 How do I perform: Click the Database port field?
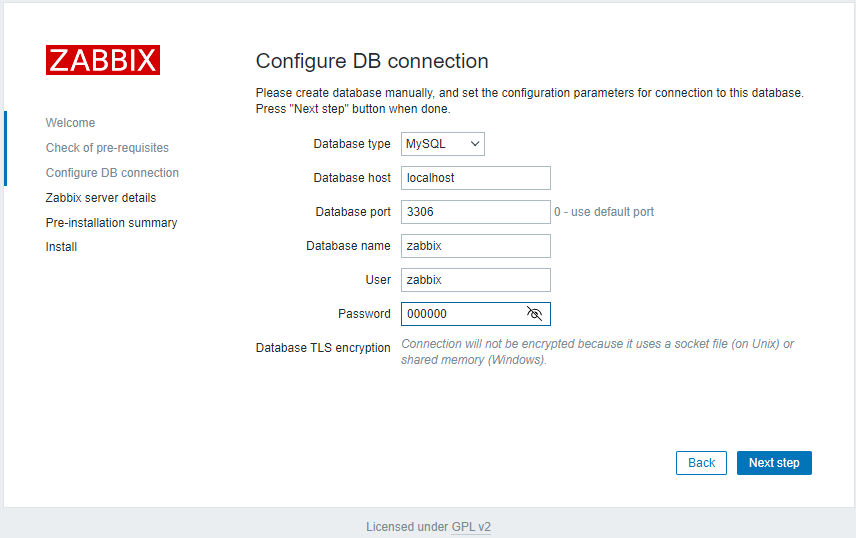(475, 212)
